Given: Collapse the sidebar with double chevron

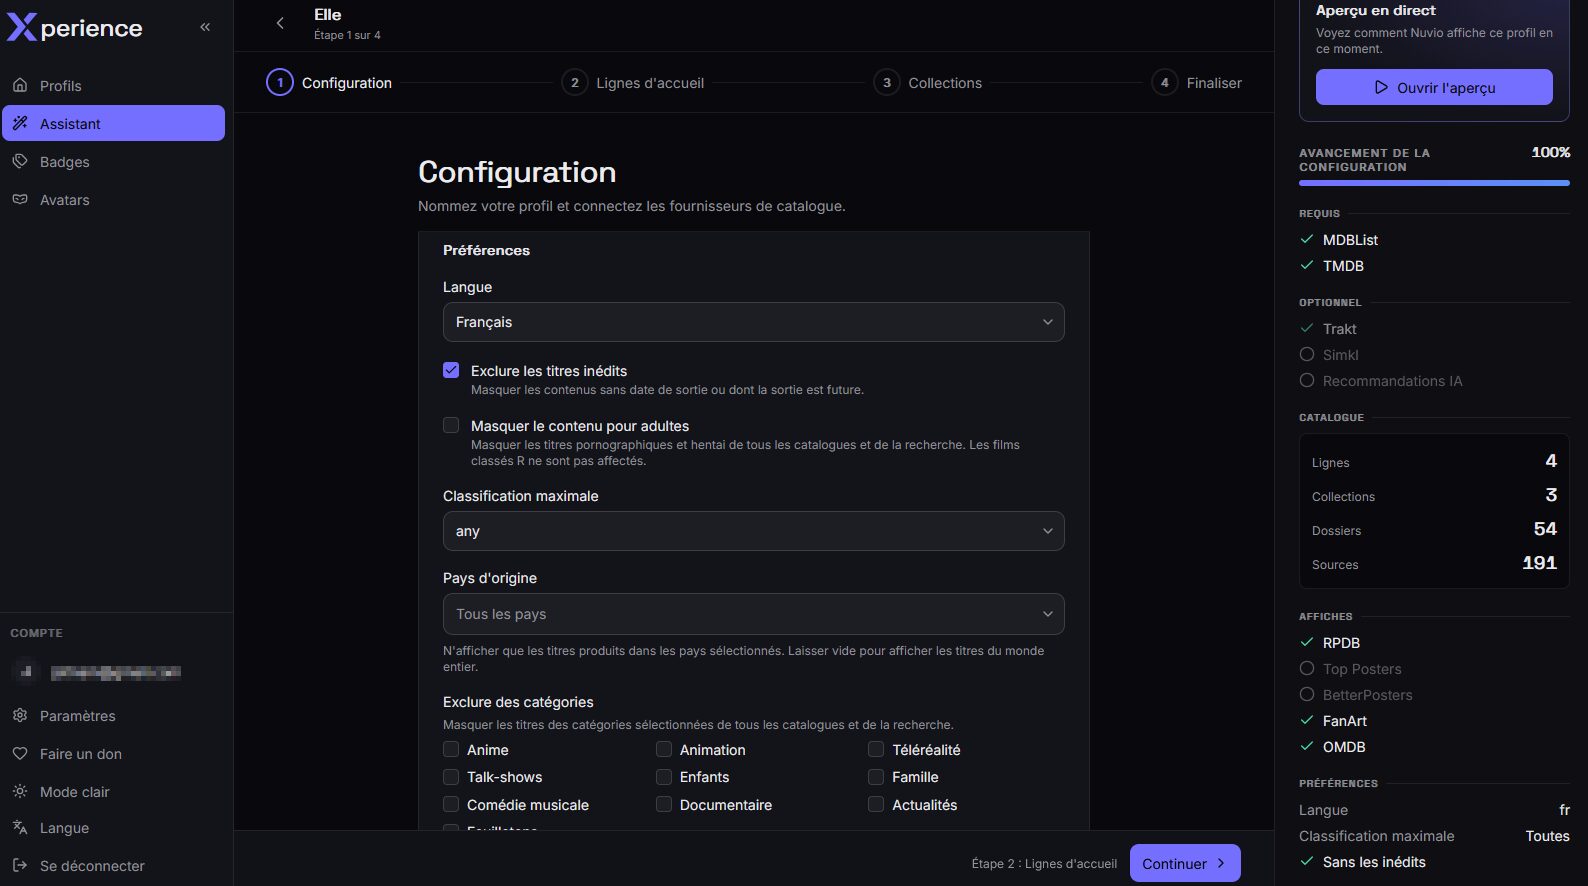Looking at the screenshot, I should pos(205,27).
